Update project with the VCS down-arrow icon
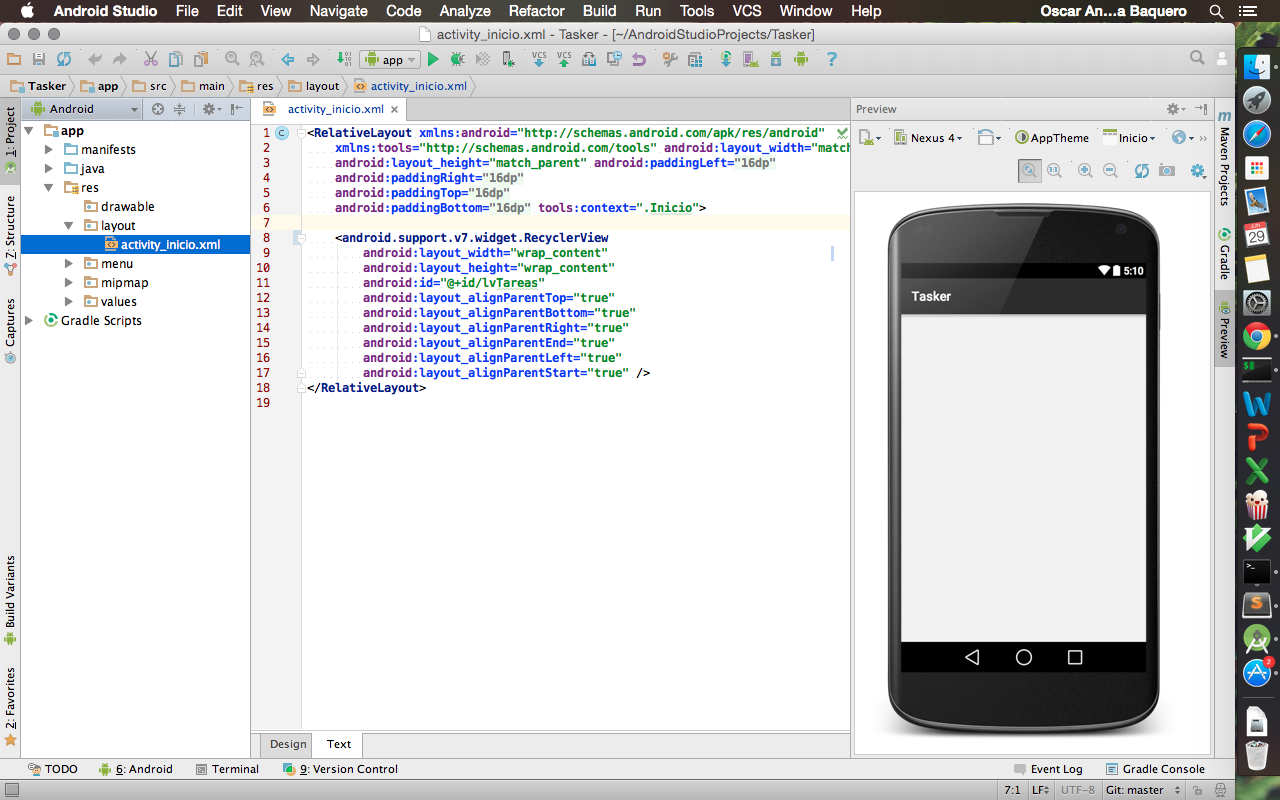 [539, 60]
